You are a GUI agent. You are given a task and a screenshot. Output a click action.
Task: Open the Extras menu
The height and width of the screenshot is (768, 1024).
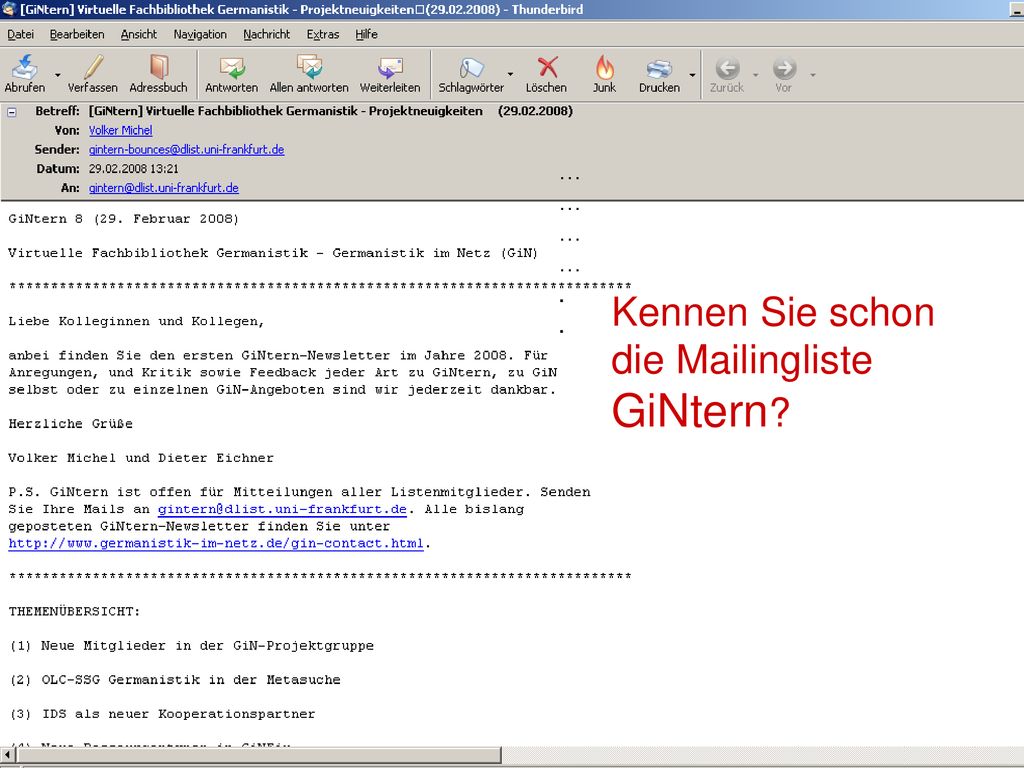pyautogui.click(x=323, y=34)
